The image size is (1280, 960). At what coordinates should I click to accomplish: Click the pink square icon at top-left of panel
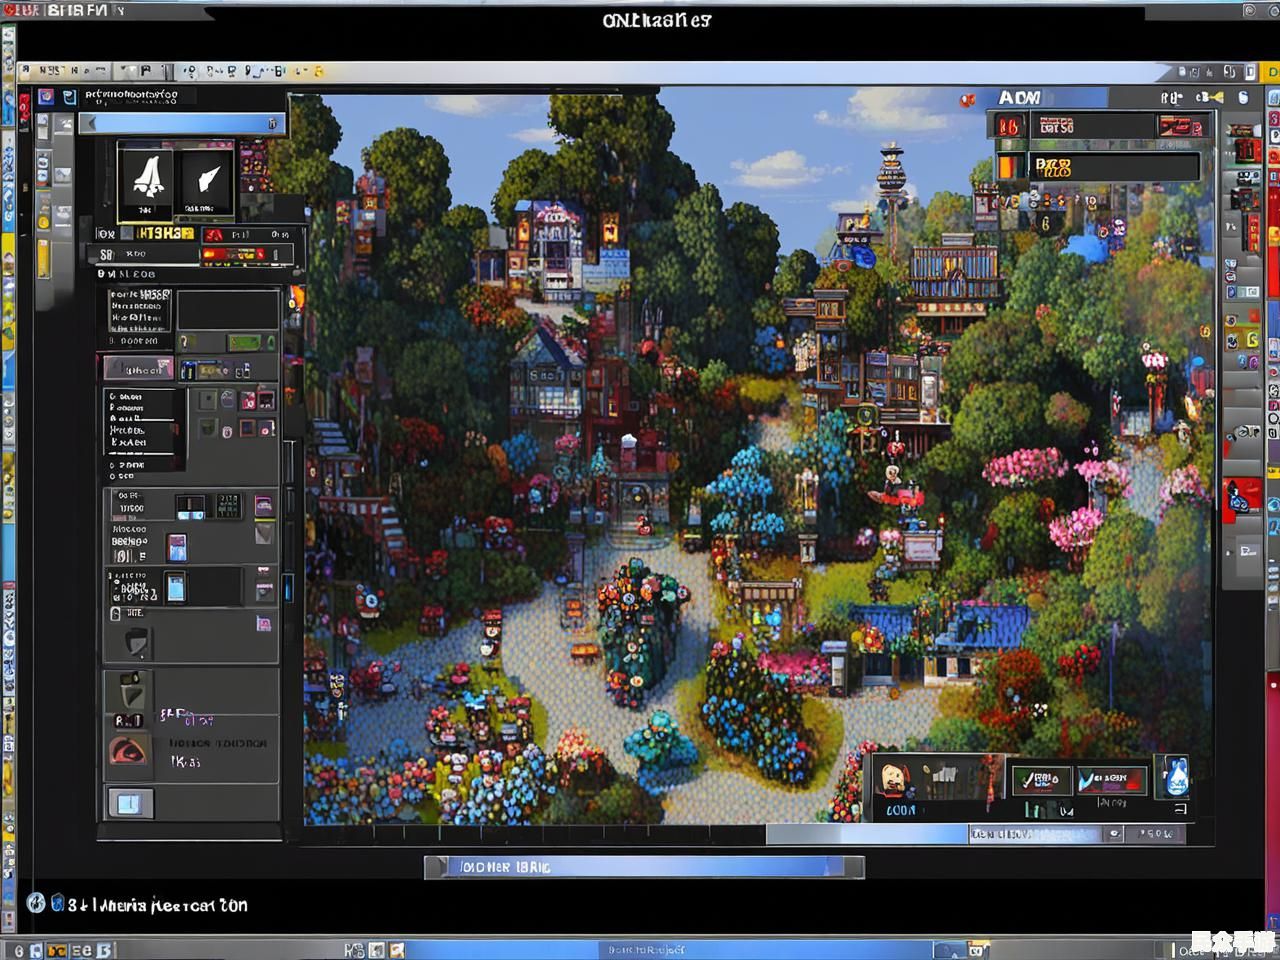tap(46, 97)
